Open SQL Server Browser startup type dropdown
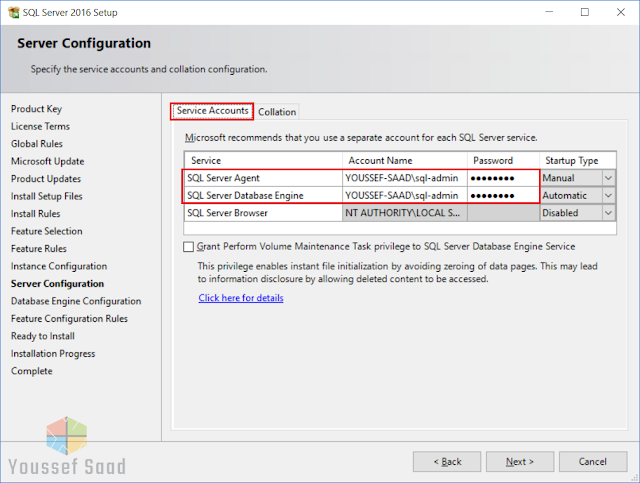The width and height of the screenshot is (640, 483). click(608, 213)
